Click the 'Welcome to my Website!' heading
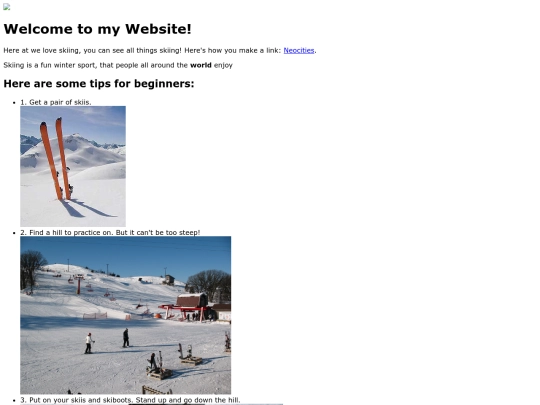540x405 pixels. [97, 29]
